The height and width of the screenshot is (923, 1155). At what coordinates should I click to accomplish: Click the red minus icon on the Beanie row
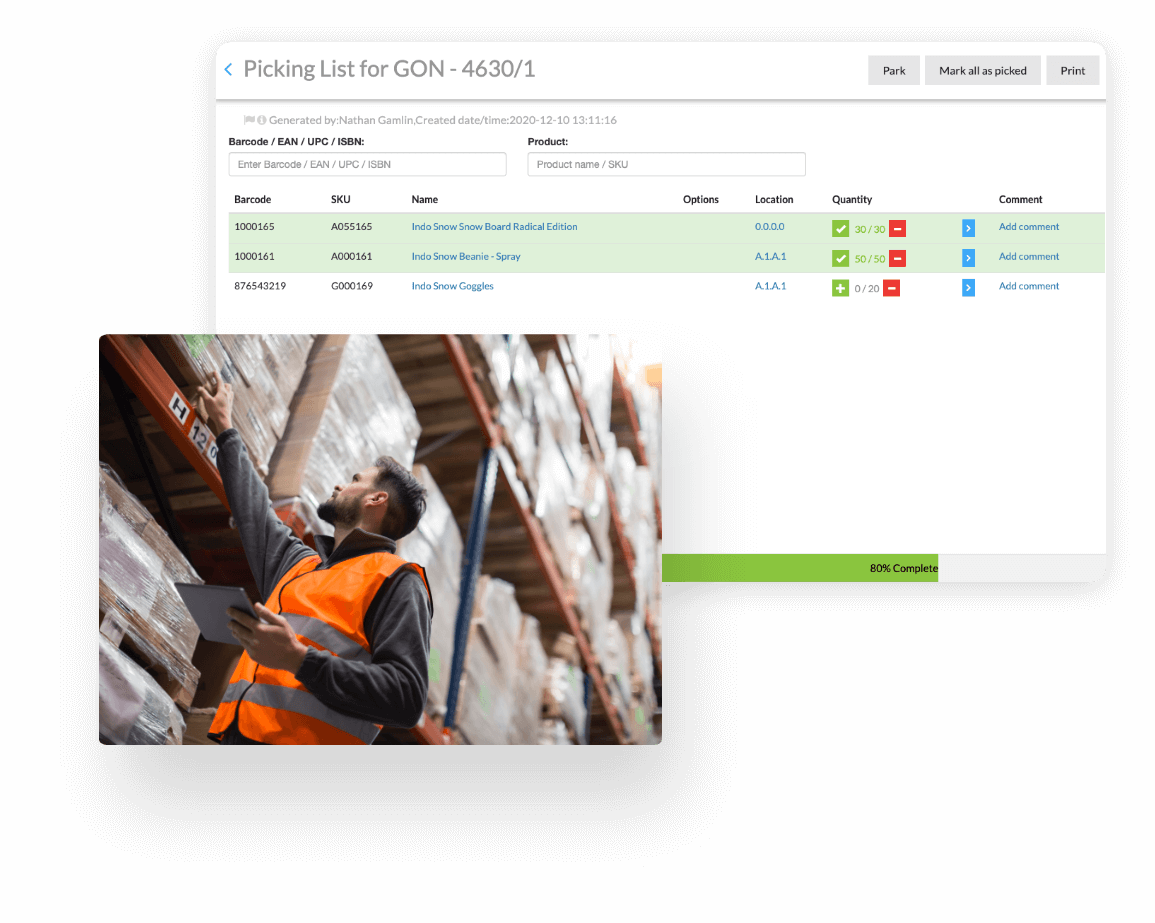coord(897,257)
